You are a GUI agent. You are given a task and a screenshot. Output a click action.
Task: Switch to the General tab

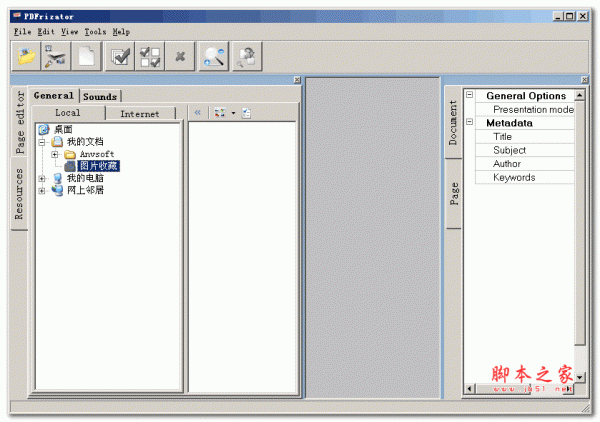[x=54, y=96]
